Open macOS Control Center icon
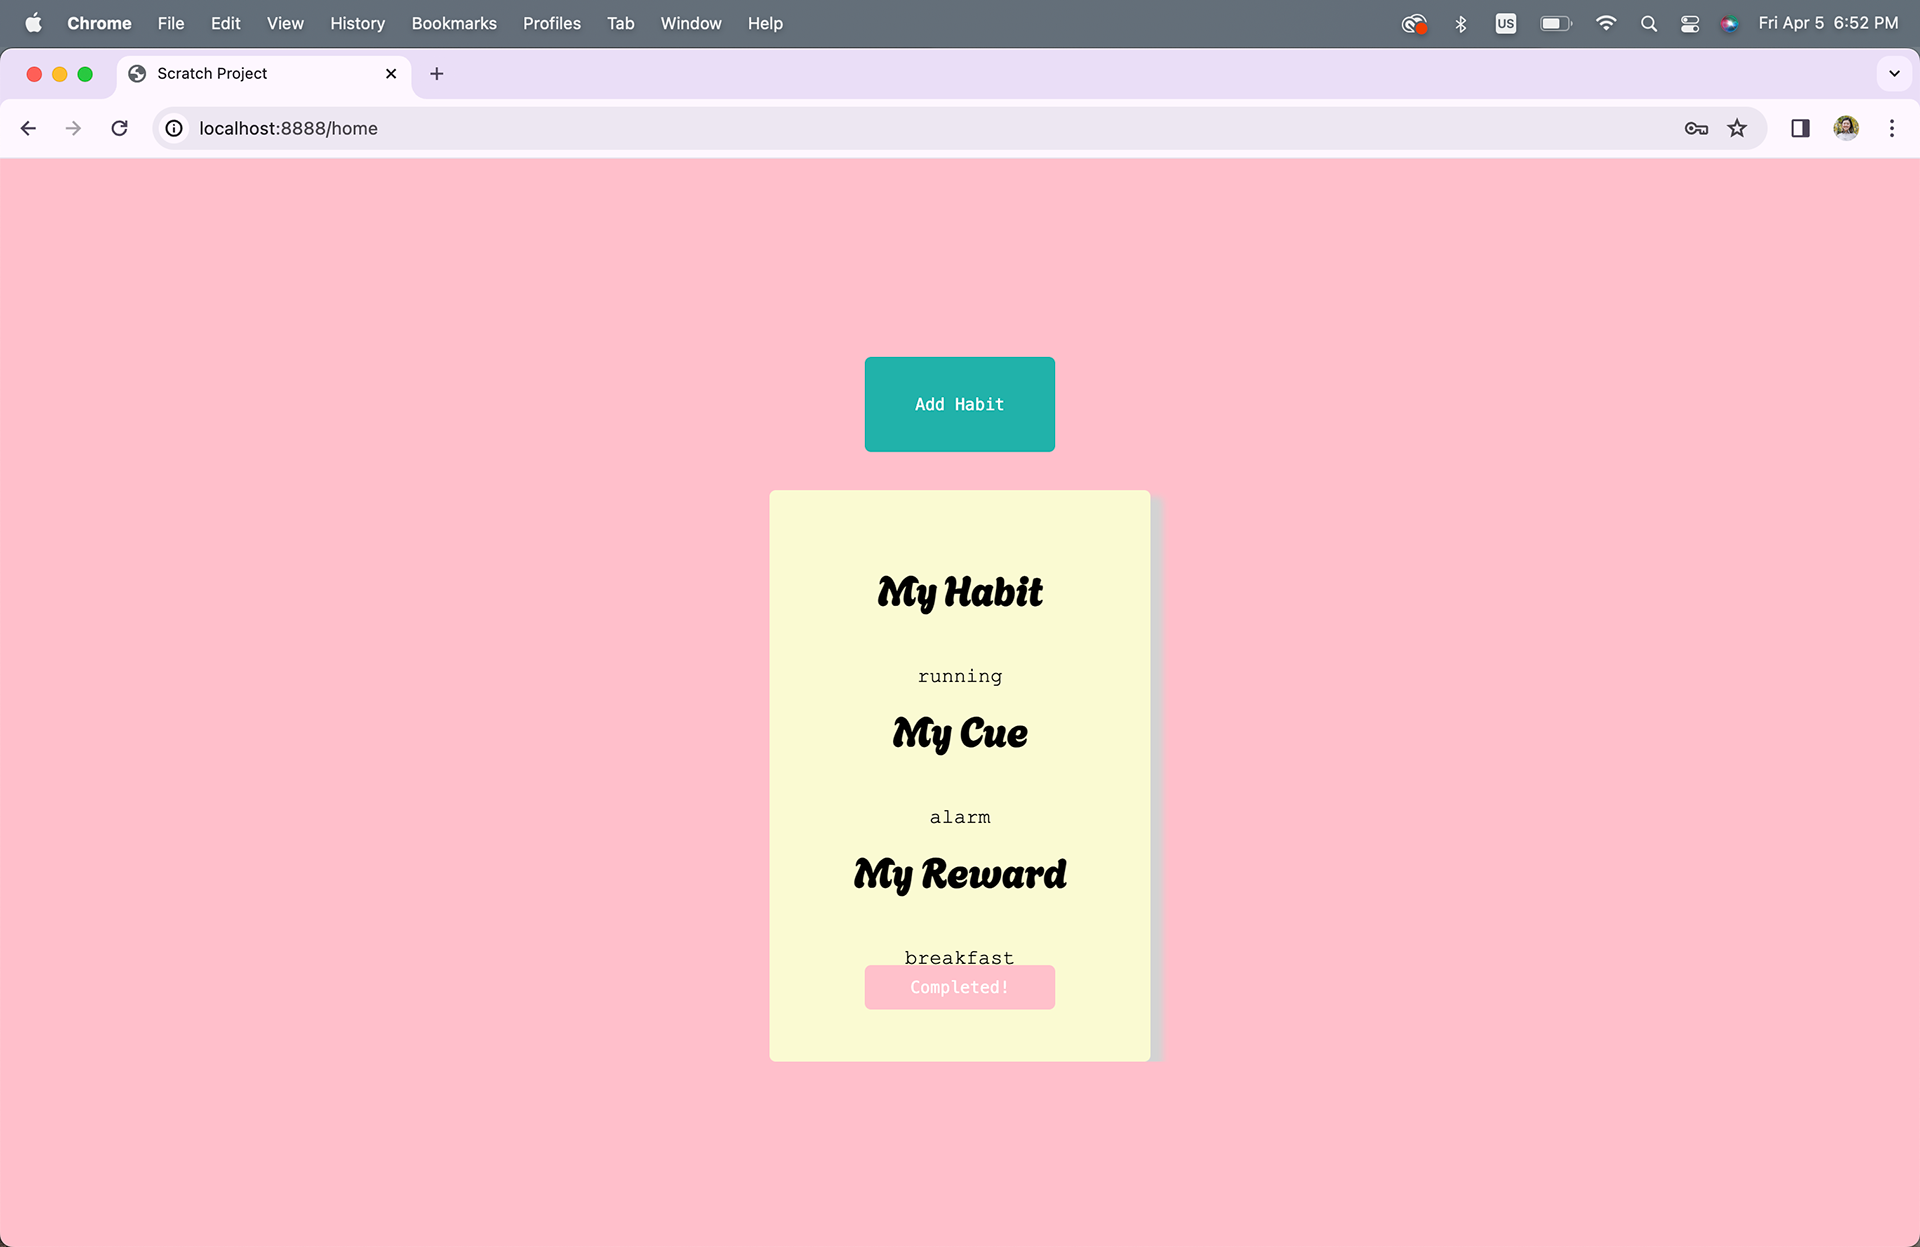The height and width of the screenshot is (1247, 1920). pos(1690,23)
